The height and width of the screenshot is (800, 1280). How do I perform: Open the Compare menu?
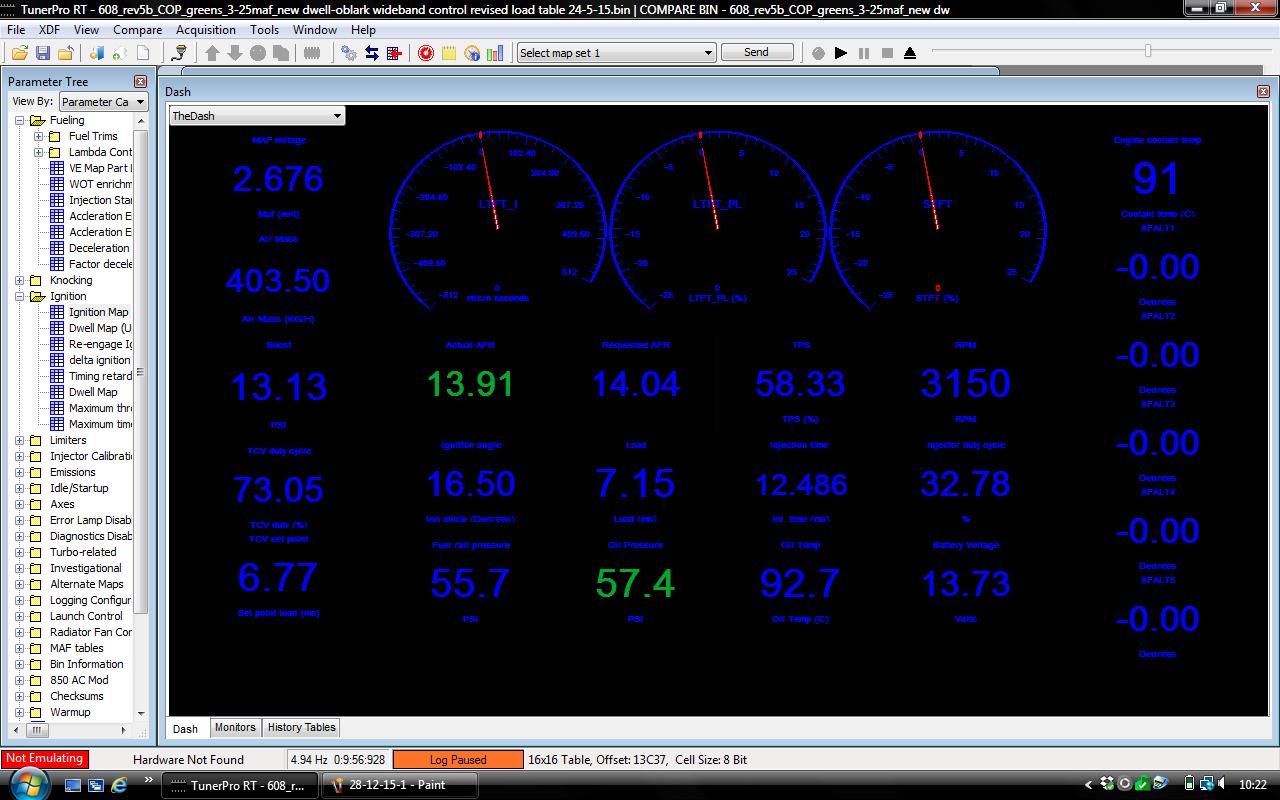(x=137, y=30)
